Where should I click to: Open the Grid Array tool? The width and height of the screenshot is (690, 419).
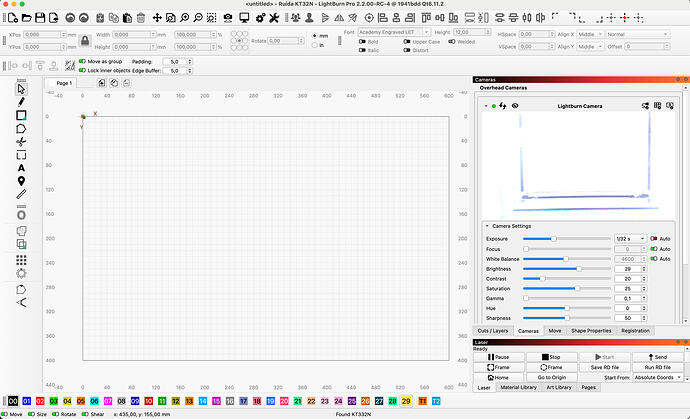pyautogui.click(x=21, y=260)
